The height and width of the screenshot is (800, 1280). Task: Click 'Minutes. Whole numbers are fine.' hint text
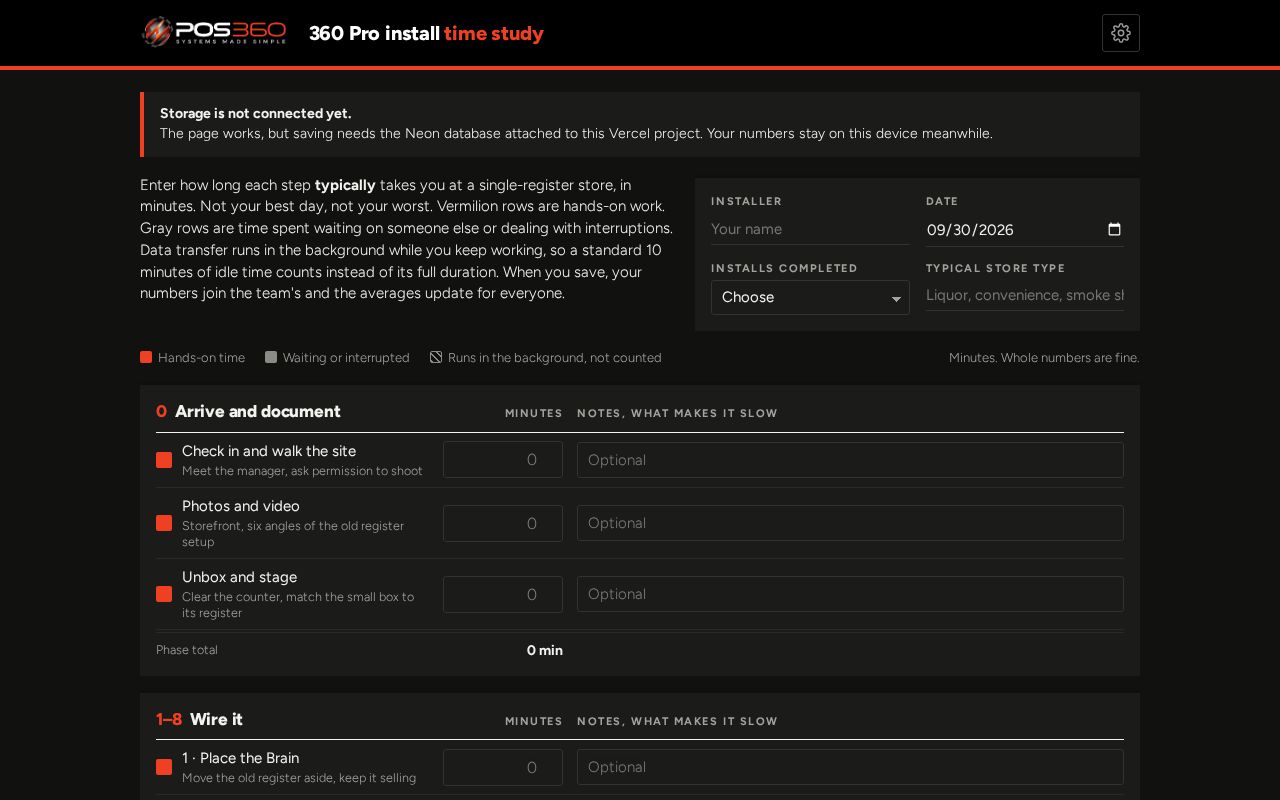tap(1044, 357)
